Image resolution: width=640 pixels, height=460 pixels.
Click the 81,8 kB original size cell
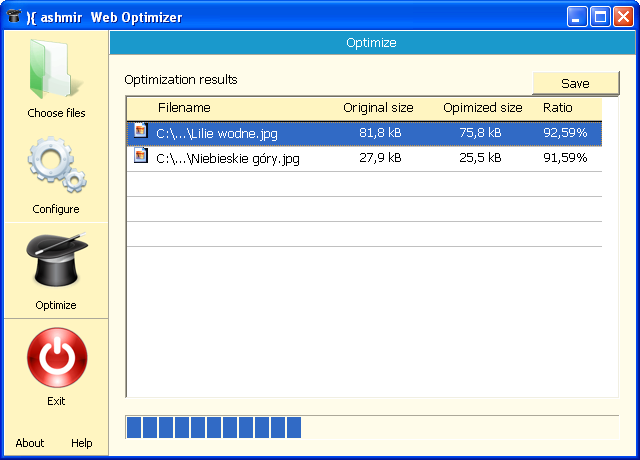coord(380,133)
